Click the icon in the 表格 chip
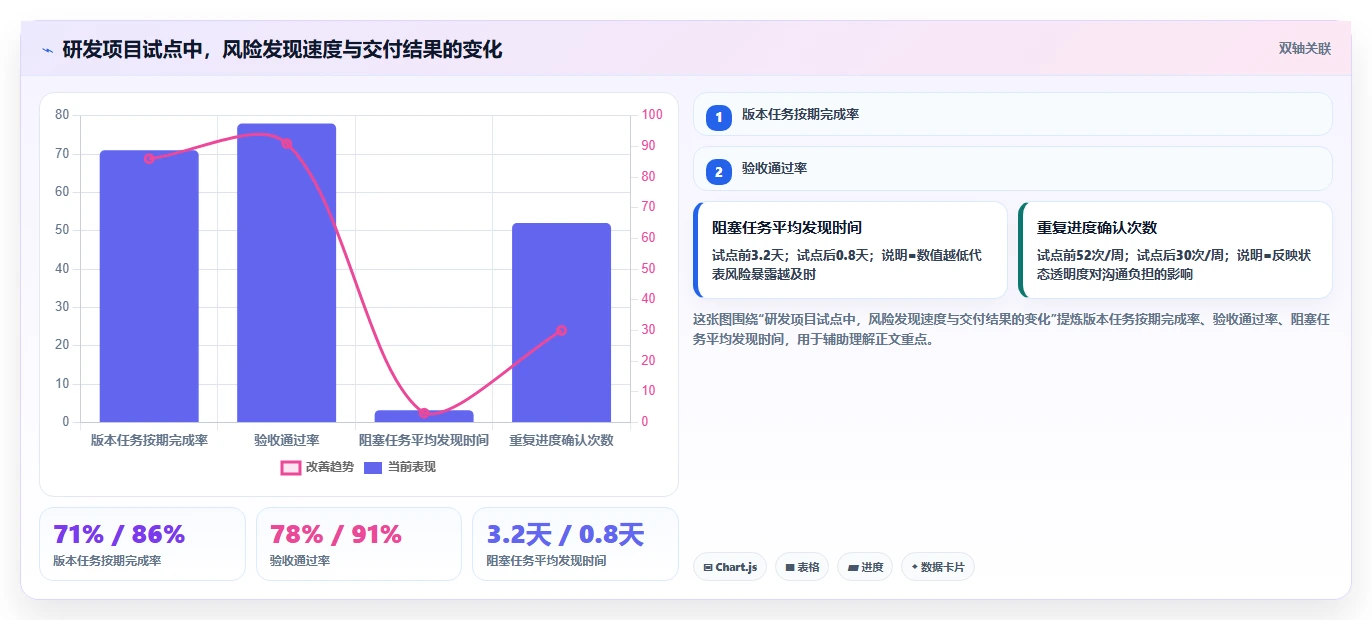 tap(790, 567)
